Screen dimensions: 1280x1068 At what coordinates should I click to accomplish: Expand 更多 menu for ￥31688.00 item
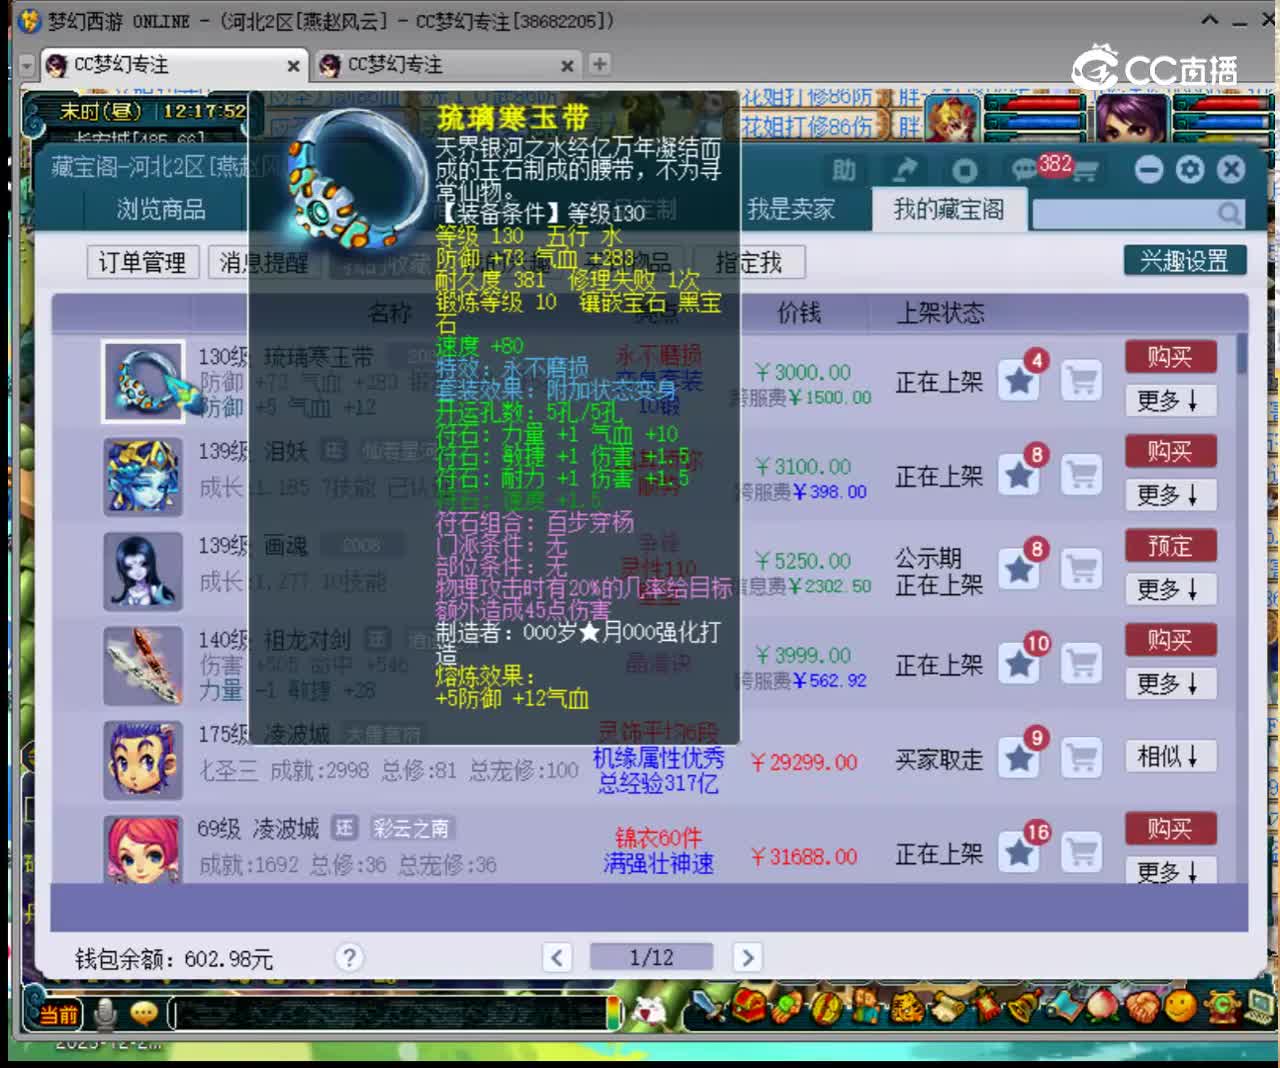tap(1170, 871)
